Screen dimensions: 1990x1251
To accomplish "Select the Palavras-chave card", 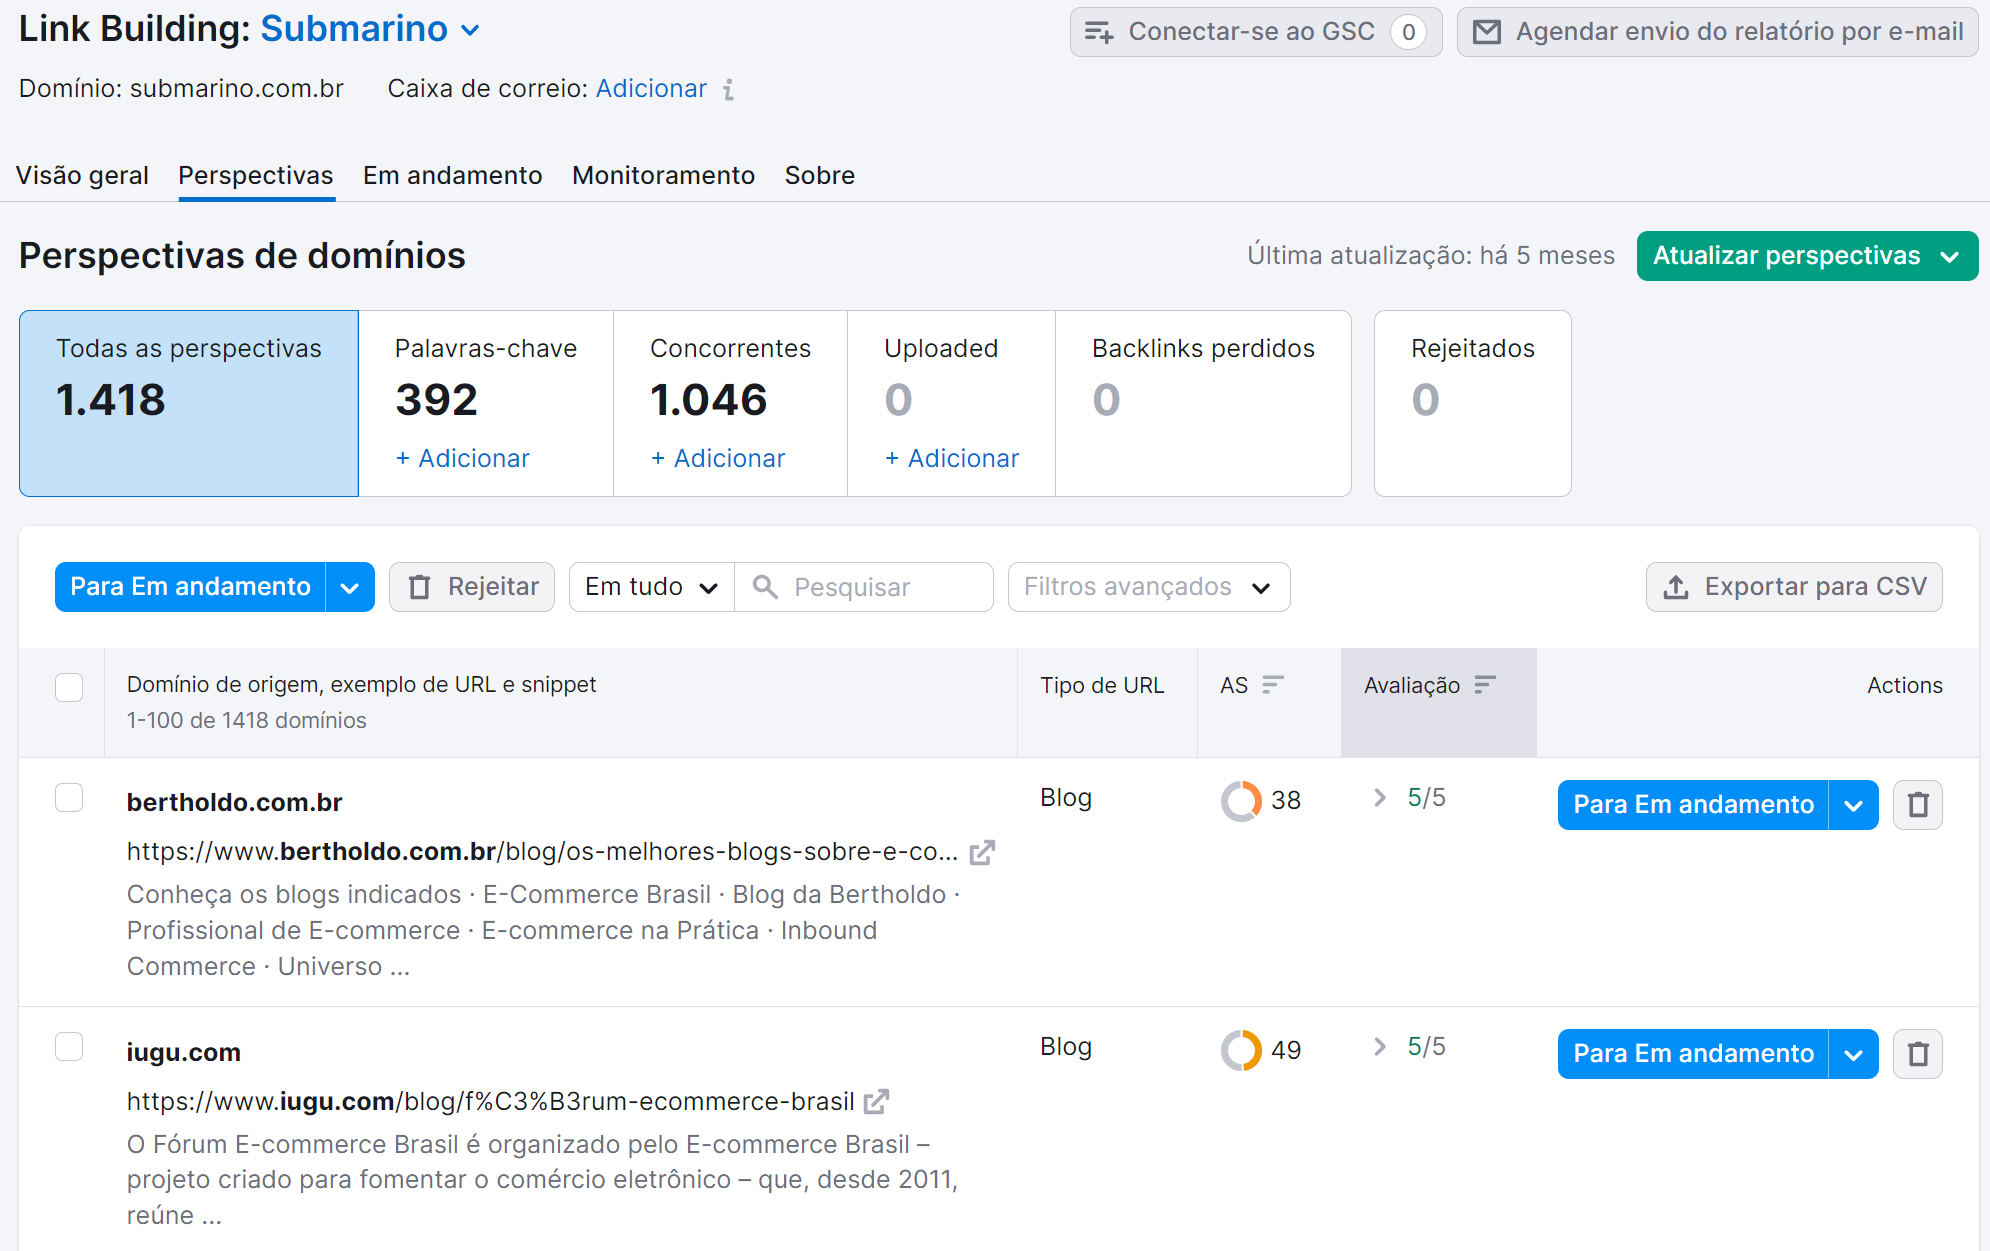I will click(x=486, y=403).
